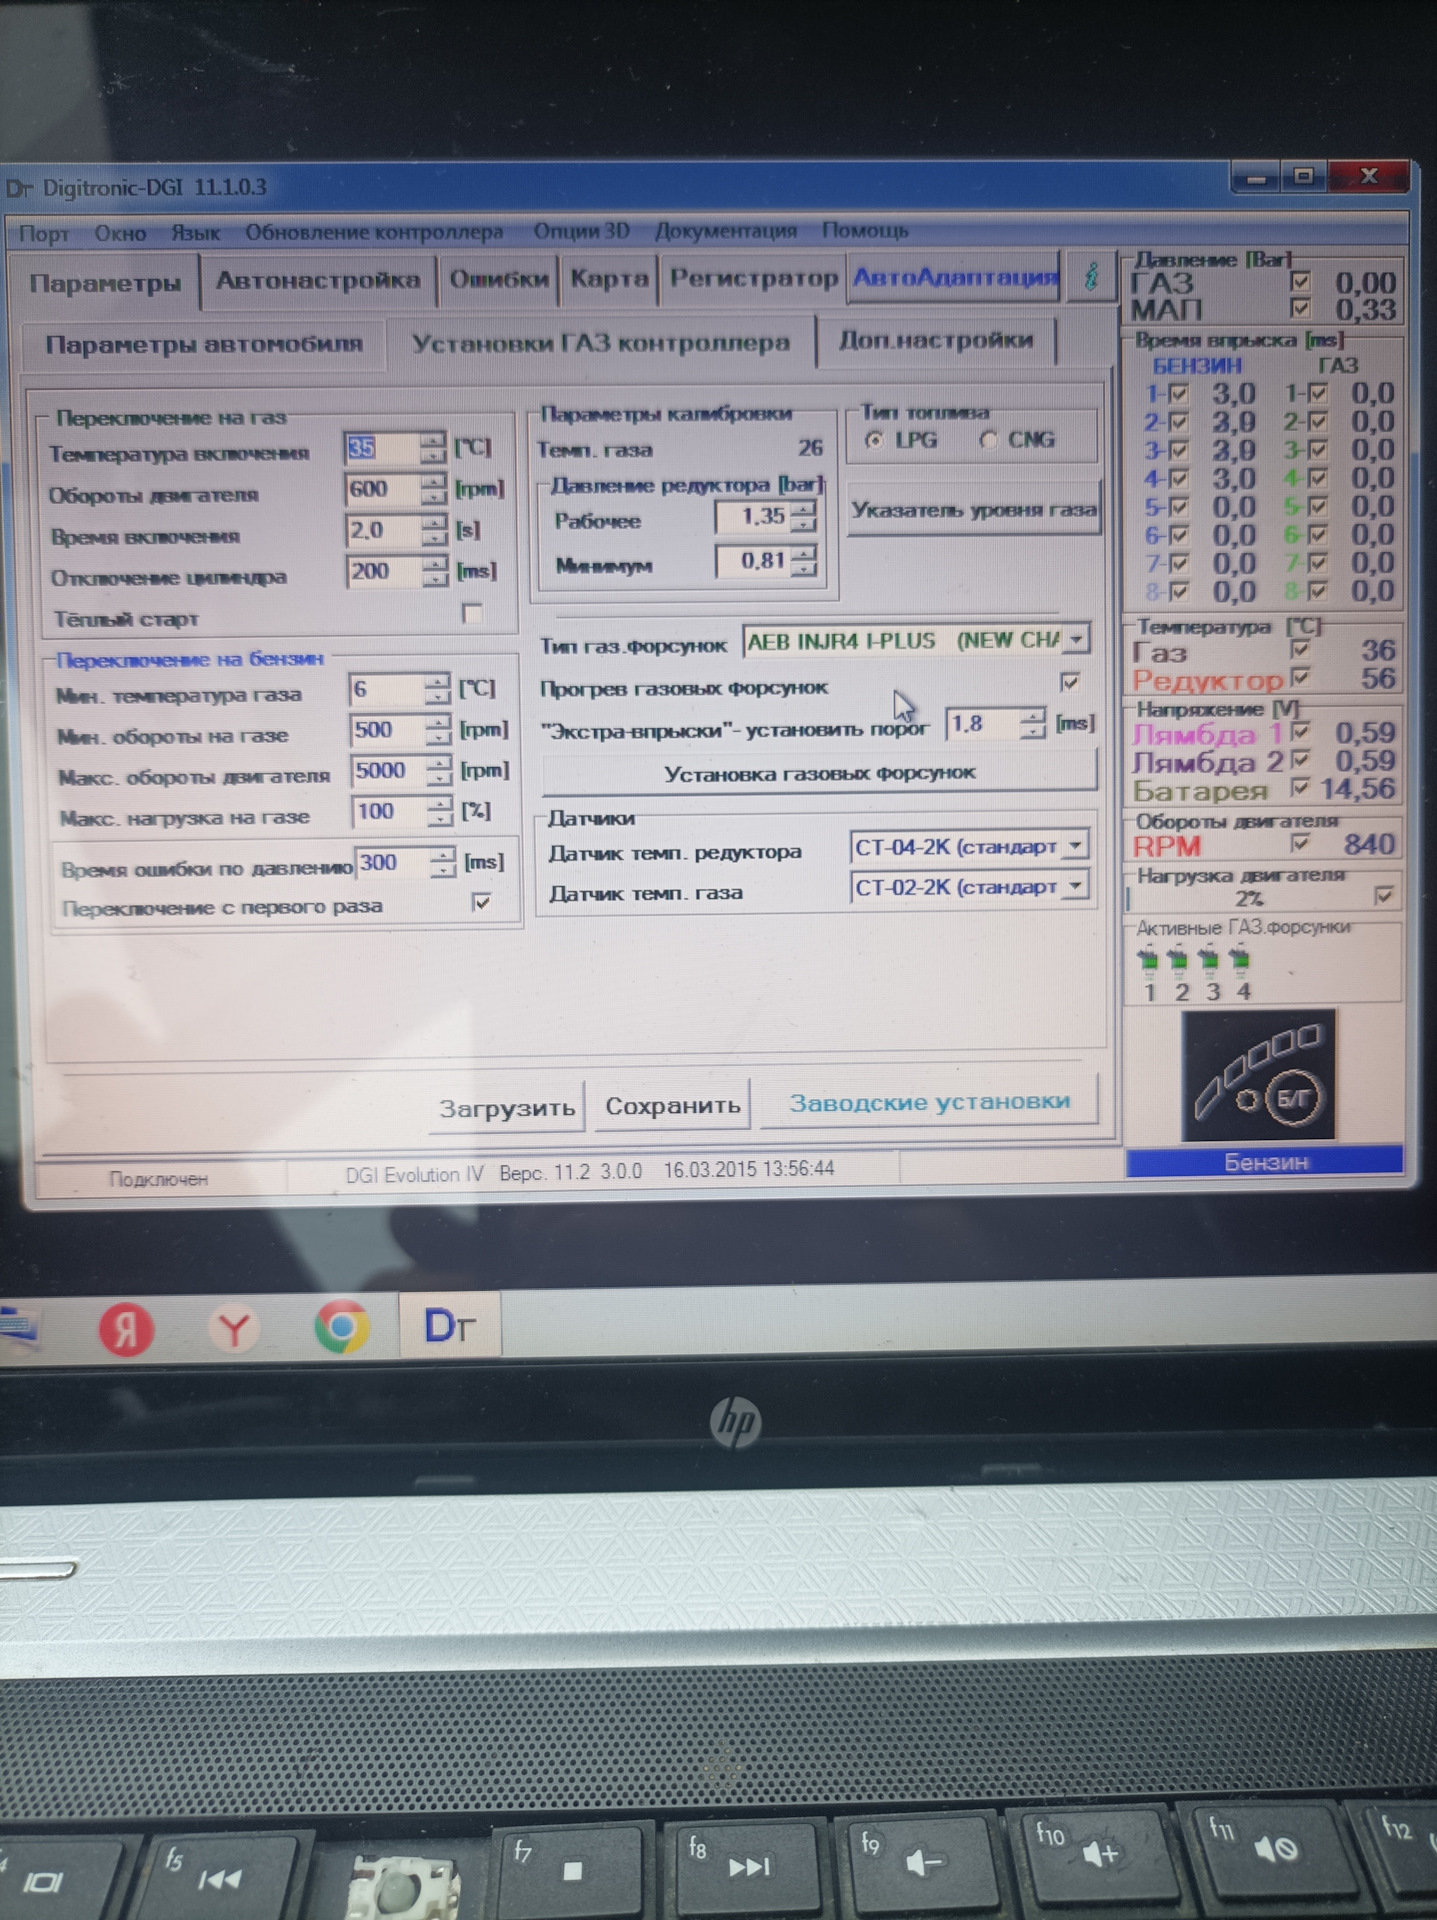Open the Порт menu

pos(44,234)
